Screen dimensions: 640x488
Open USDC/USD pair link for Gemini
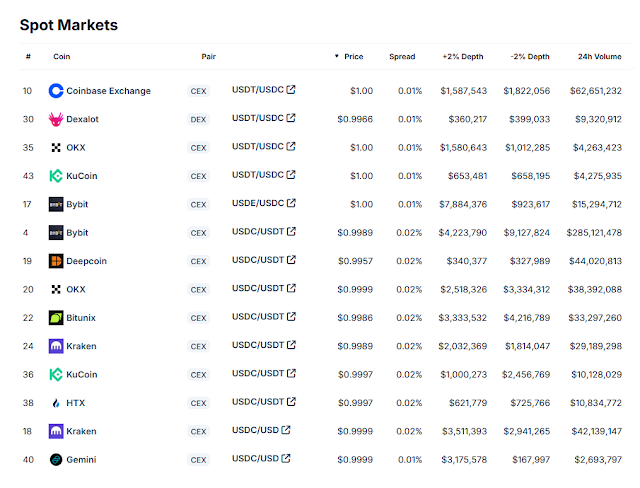tap(255, 459)
